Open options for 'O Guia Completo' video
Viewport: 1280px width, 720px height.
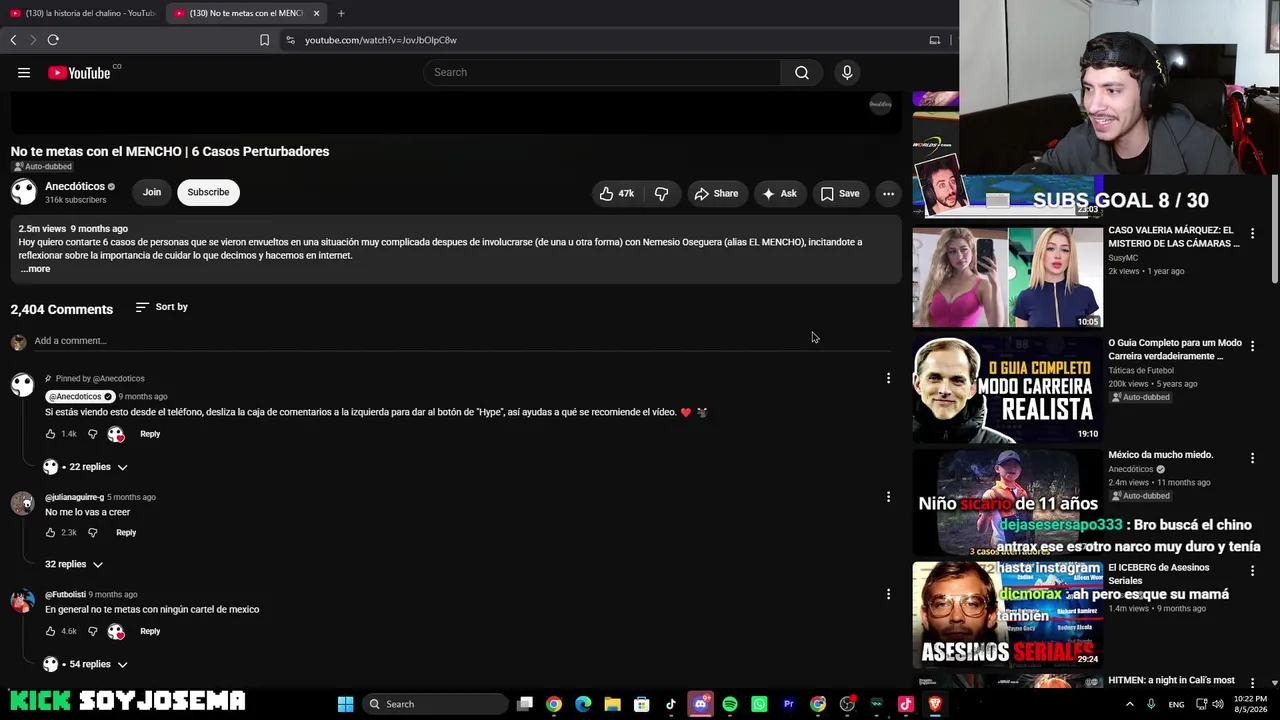(x=1252, y=346)
